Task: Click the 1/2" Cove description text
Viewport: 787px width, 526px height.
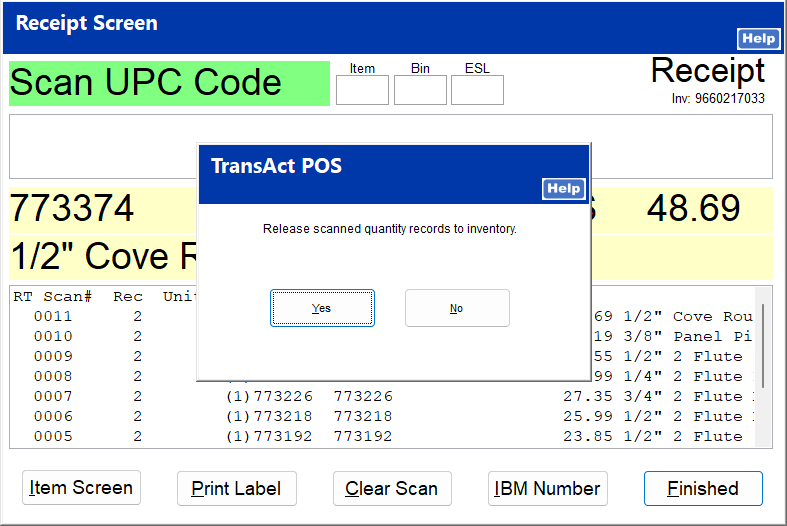Action: [104, 257]
